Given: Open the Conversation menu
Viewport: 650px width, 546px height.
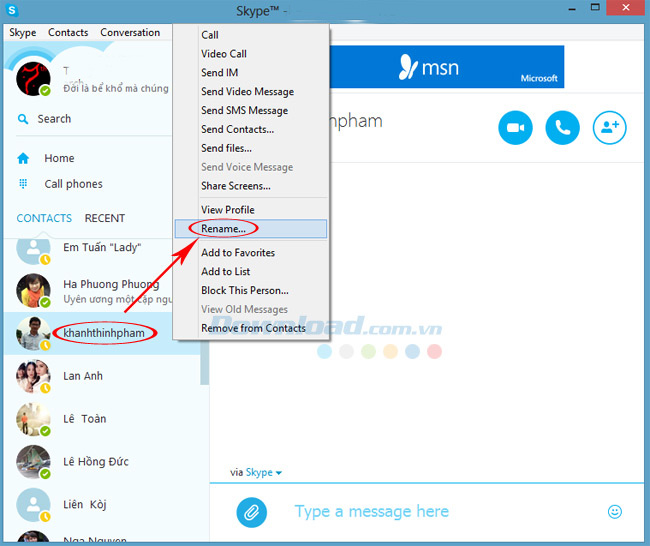Looking at the screenshot, I should pos(130,32).
